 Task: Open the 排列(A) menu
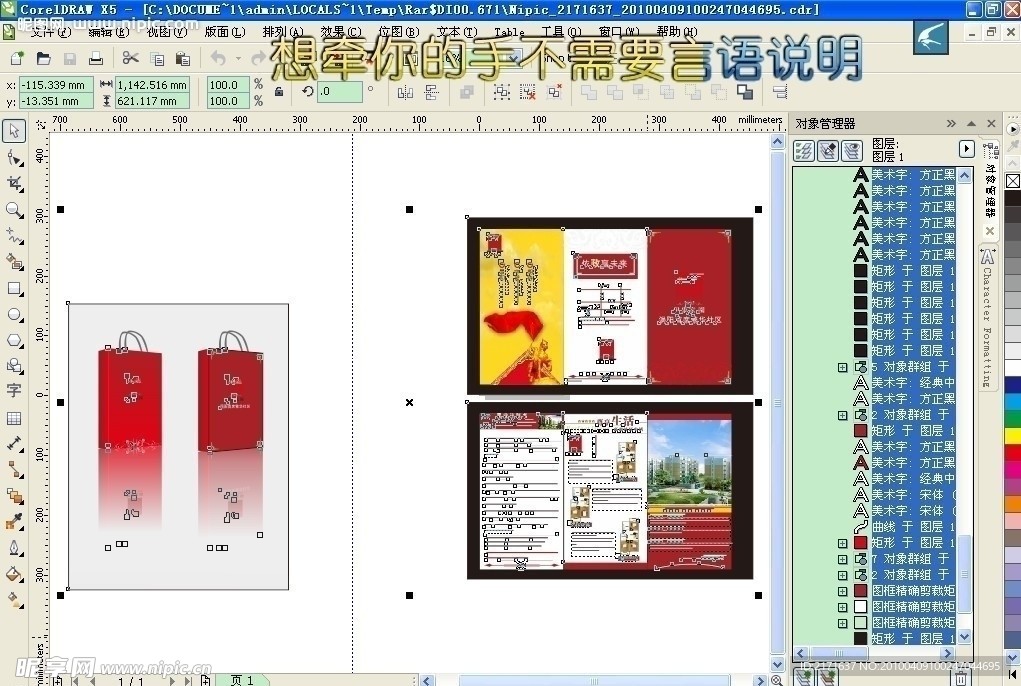coord(283,32)
